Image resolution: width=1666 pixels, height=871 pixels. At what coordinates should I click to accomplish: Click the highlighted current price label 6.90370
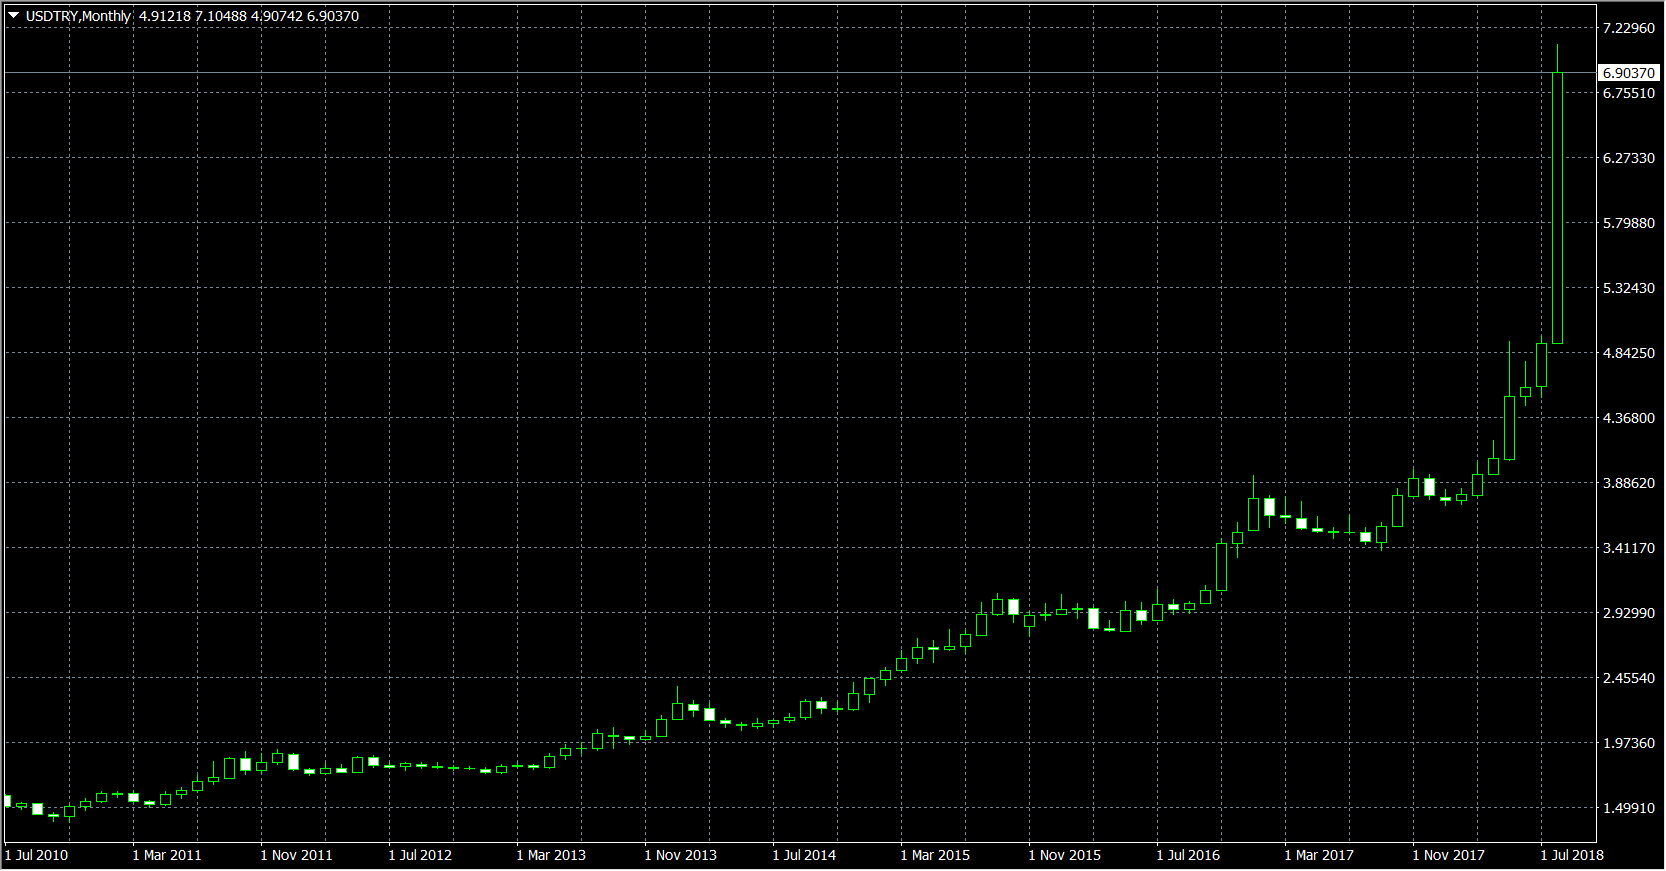click(x=1629, y=73)
